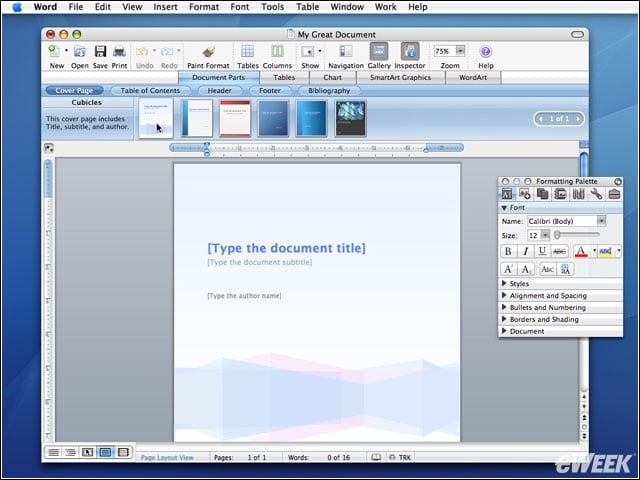This screenshot has width=640, height=480.
Task: Switch to the Chart gallery tab
Action: [332, 77]
